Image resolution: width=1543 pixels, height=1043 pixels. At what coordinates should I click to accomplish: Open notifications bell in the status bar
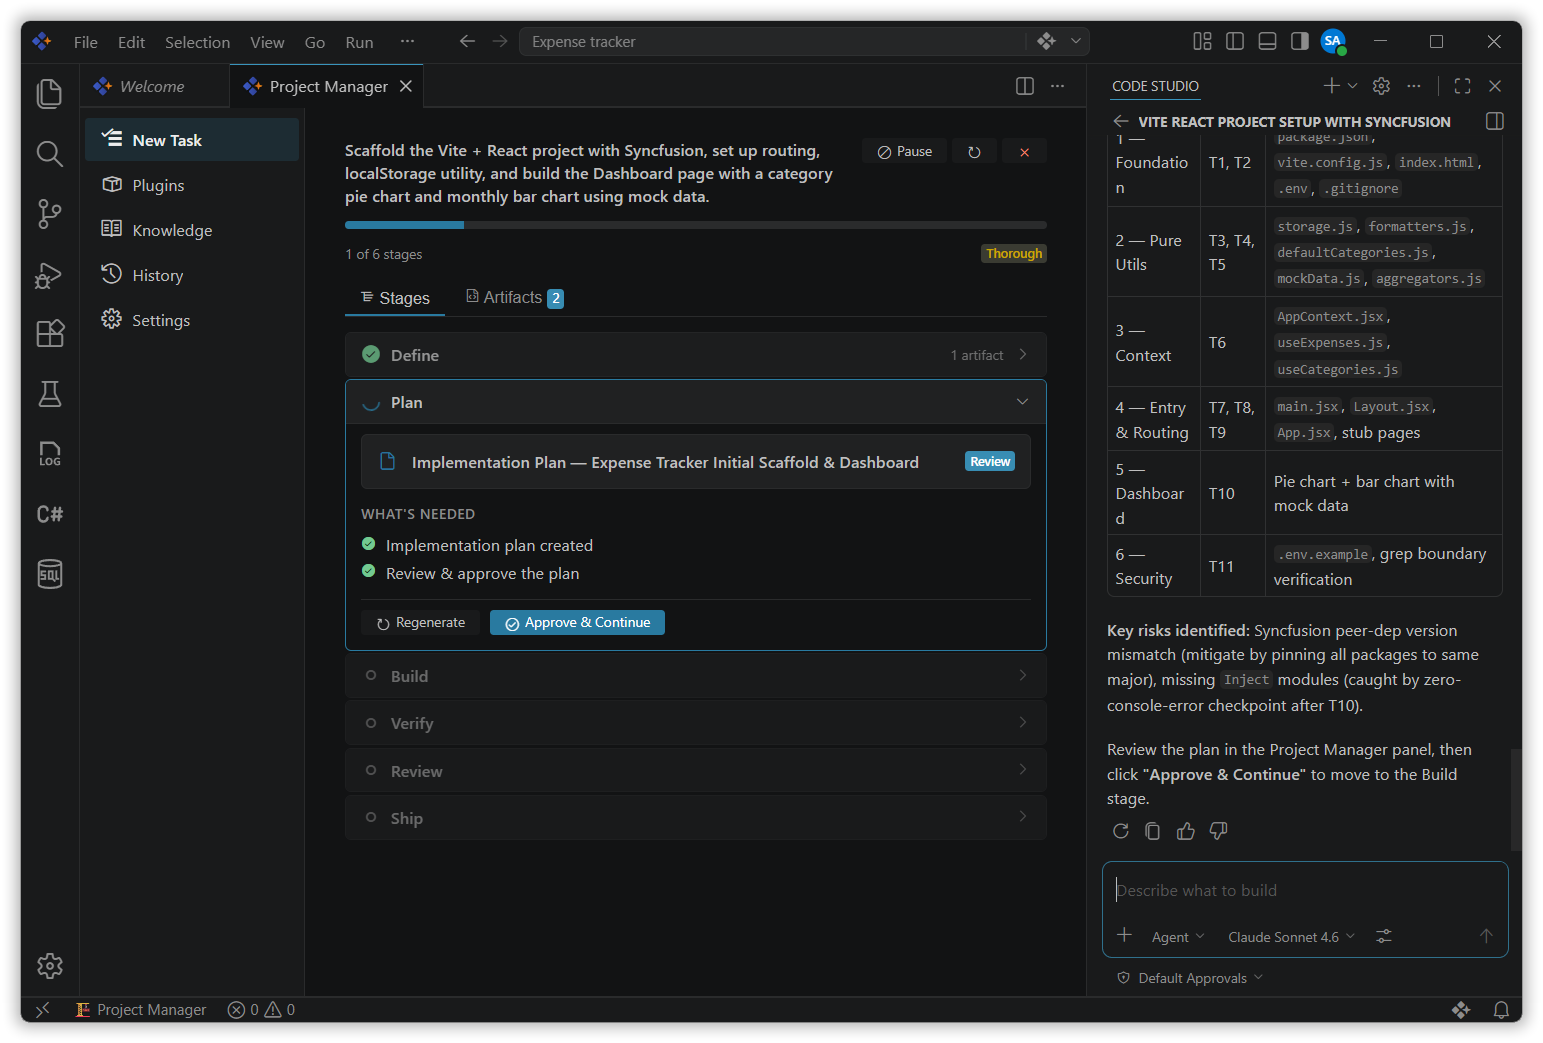[1501, 1010]
